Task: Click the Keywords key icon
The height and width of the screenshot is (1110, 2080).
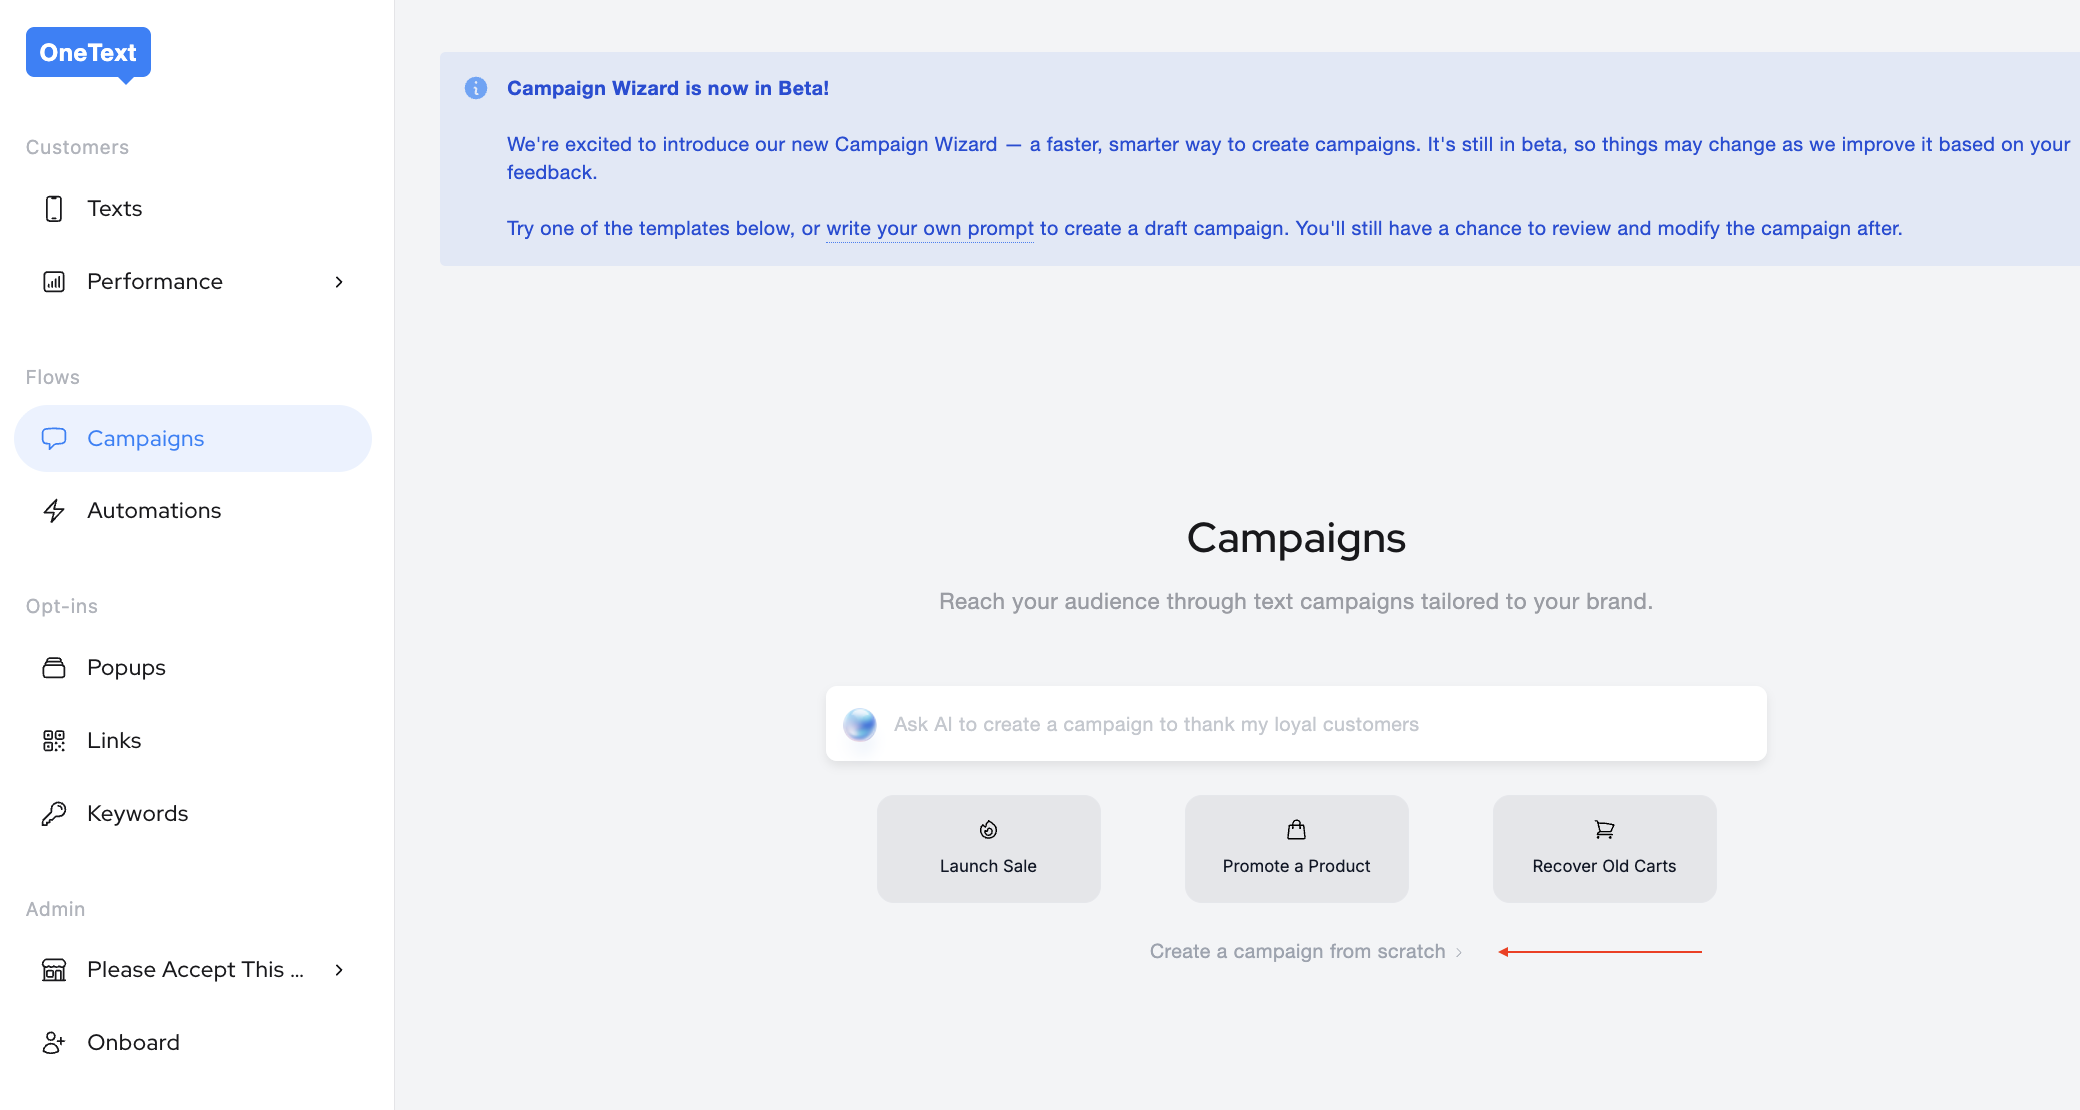Action: point(54,814)
